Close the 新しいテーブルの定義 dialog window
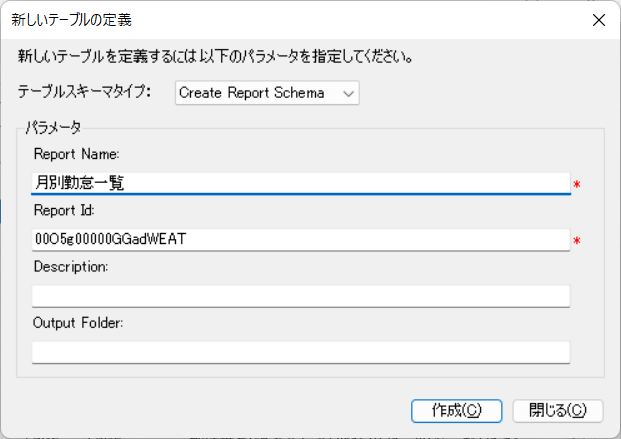 click(598, 19)
